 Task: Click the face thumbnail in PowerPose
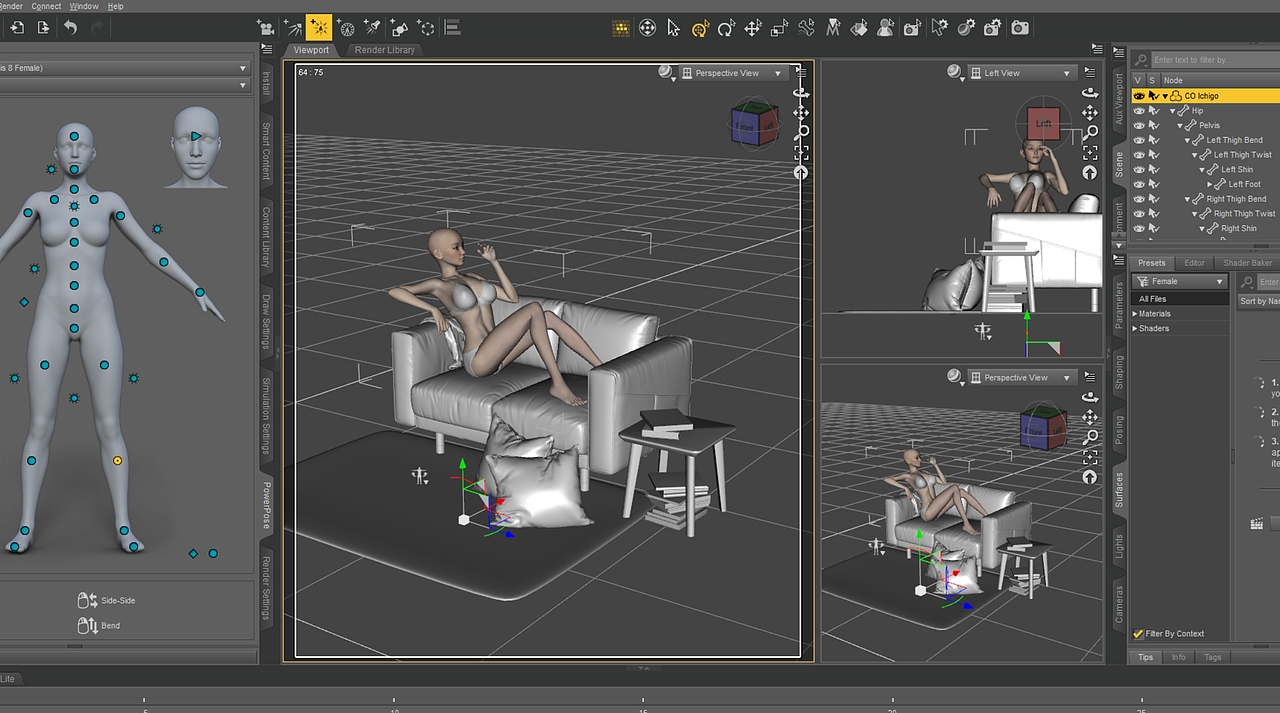click(195, 146)
